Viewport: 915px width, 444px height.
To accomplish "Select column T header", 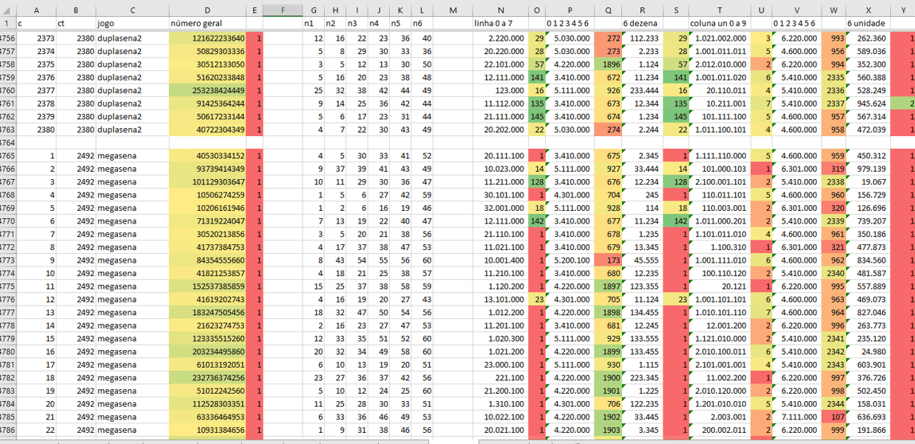I will pos(720,10).
